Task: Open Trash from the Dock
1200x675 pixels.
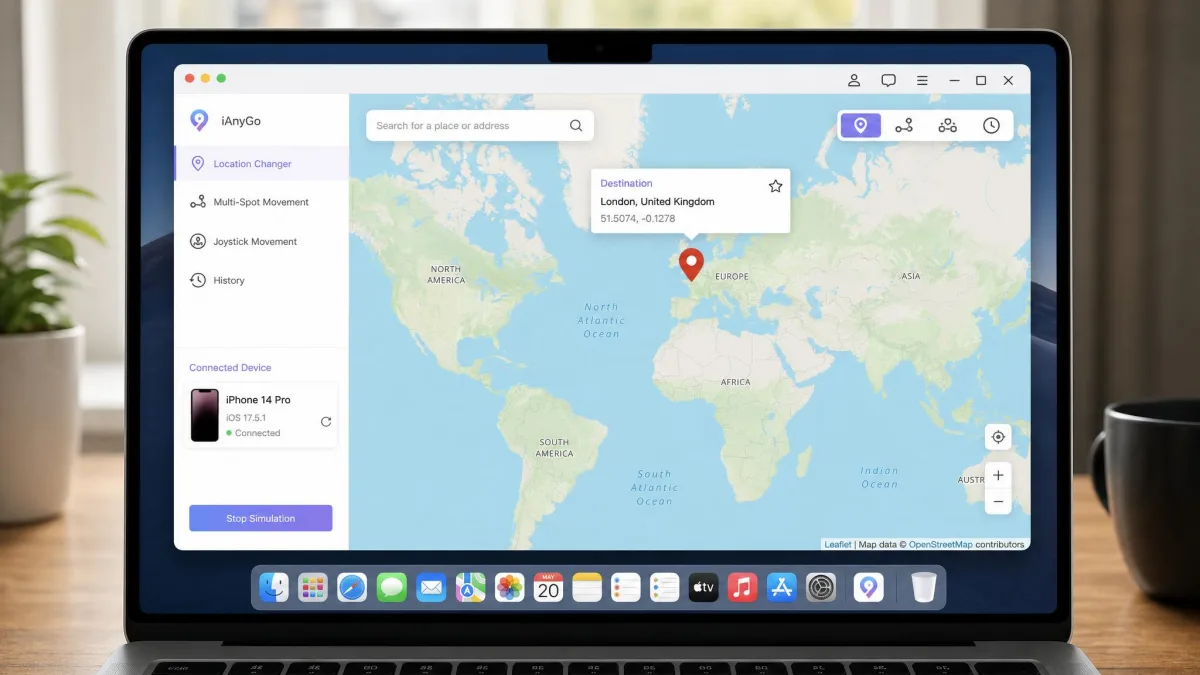Action: tap(923, 588)
